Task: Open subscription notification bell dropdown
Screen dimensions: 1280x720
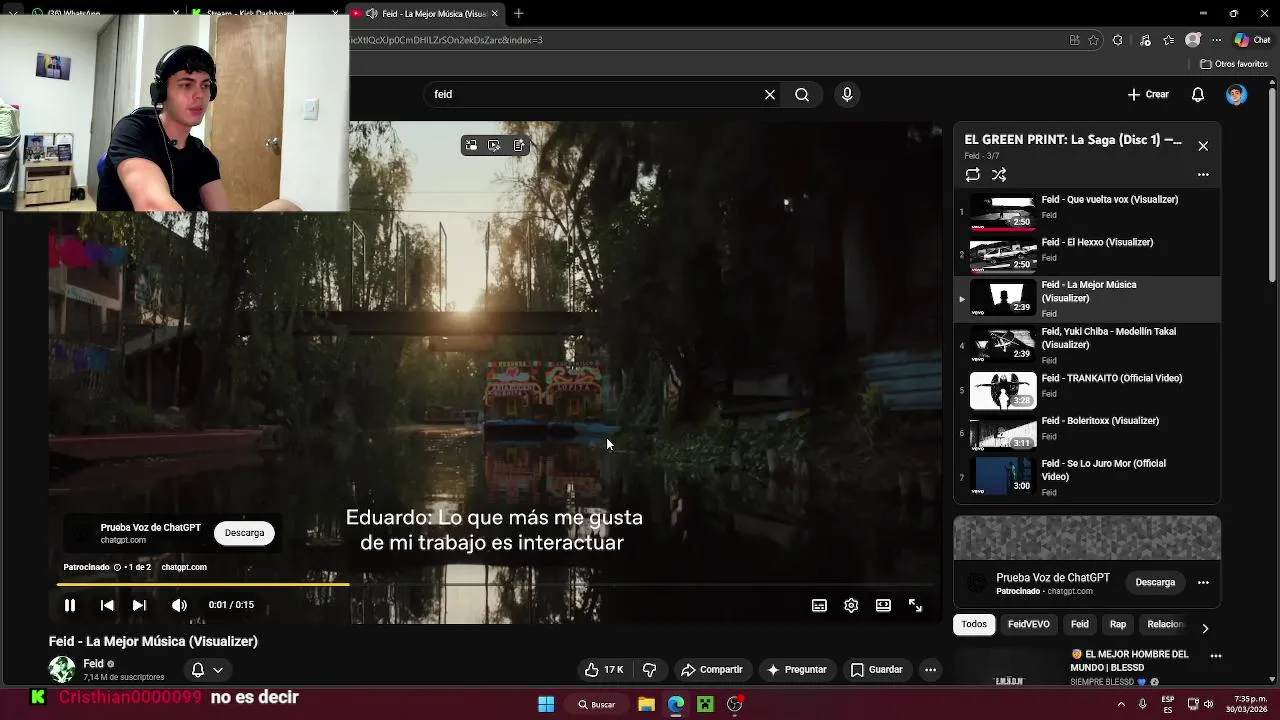Action: [207, 670]
